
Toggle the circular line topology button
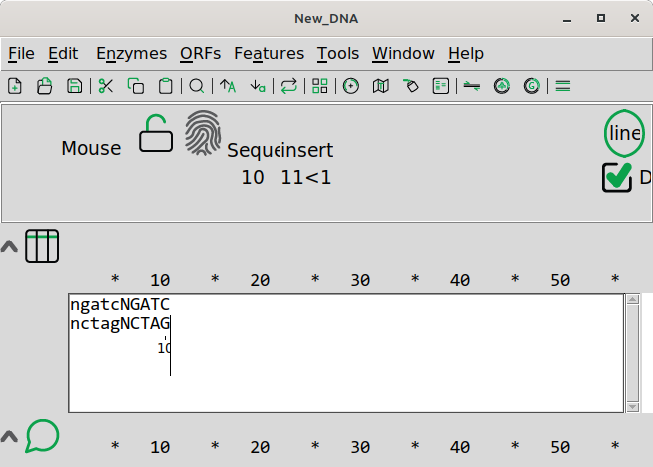coord(624,133)
